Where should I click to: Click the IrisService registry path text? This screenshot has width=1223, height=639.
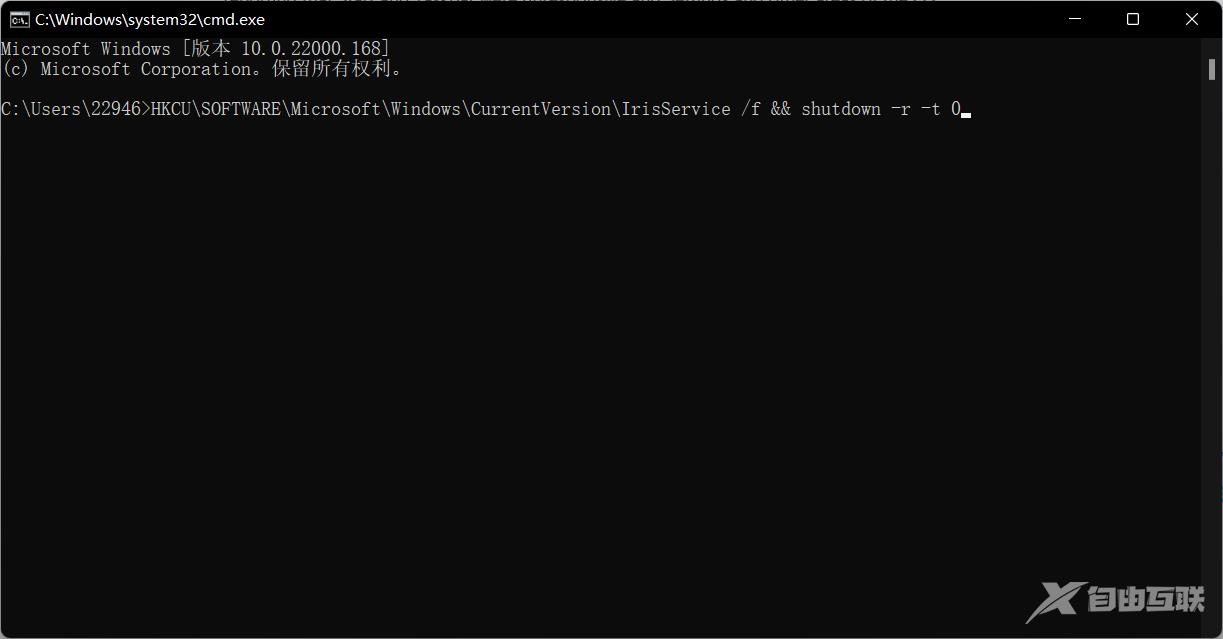pos(677,108)
